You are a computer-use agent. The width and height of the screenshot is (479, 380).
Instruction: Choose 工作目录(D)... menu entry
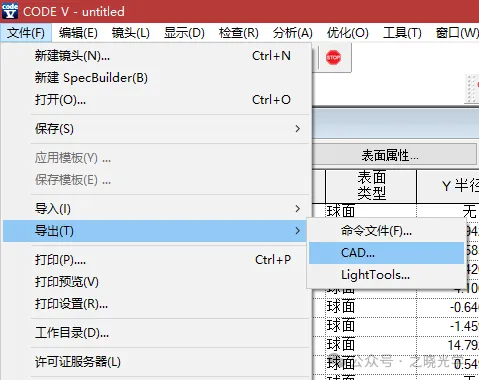pos(156,333)
